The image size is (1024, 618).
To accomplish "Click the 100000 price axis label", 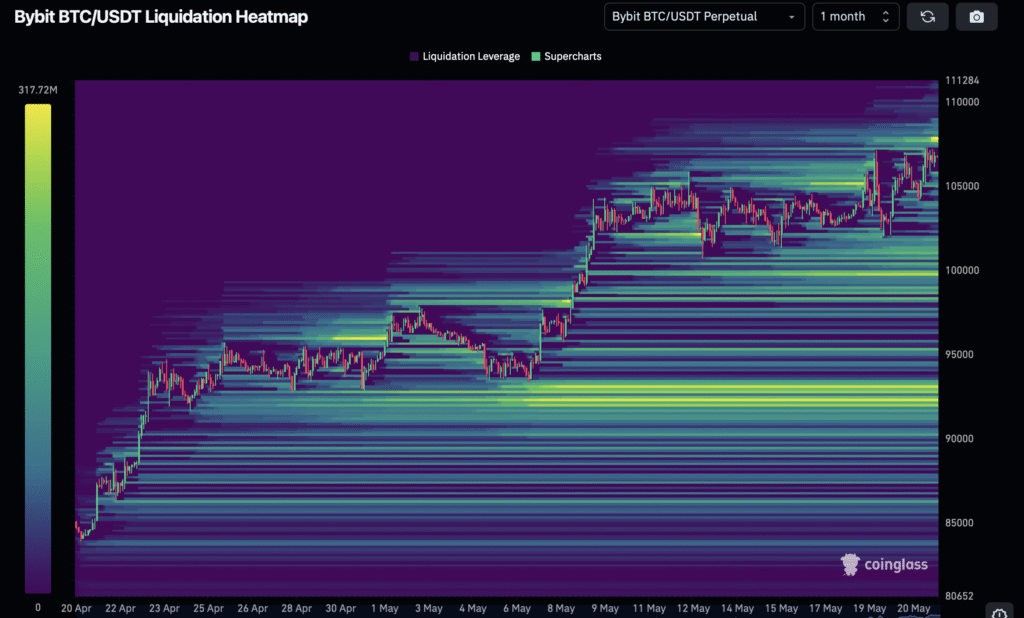I will coord(962,270).
